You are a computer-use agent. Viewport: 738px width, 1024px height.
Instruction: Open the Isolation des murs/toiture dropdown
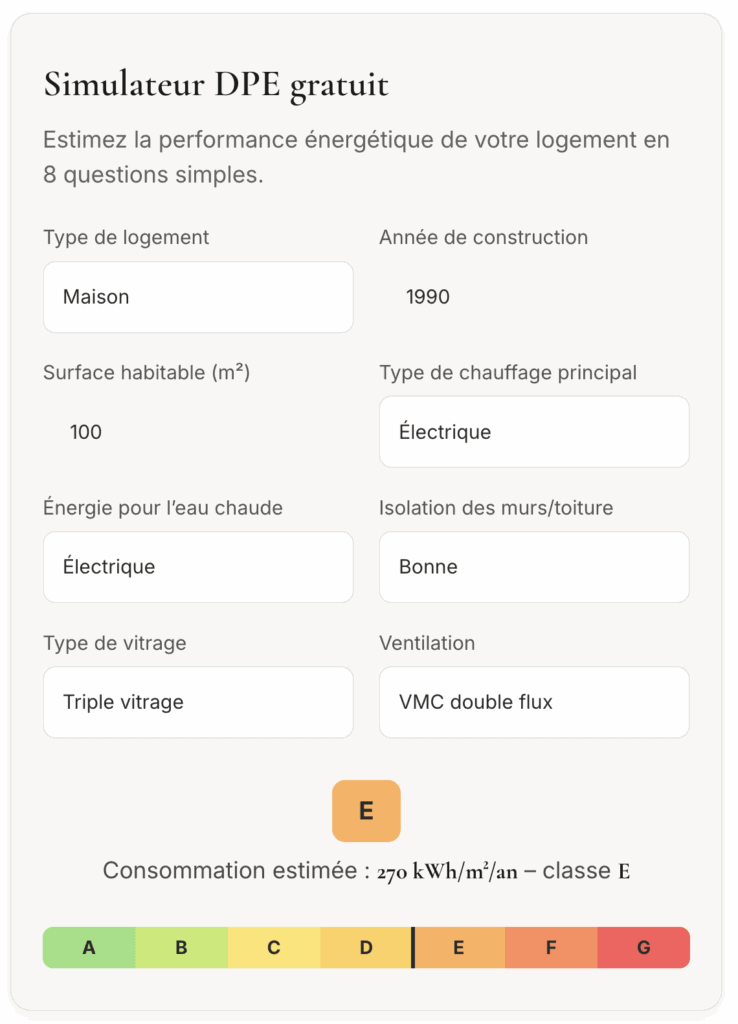pos(533,567)
